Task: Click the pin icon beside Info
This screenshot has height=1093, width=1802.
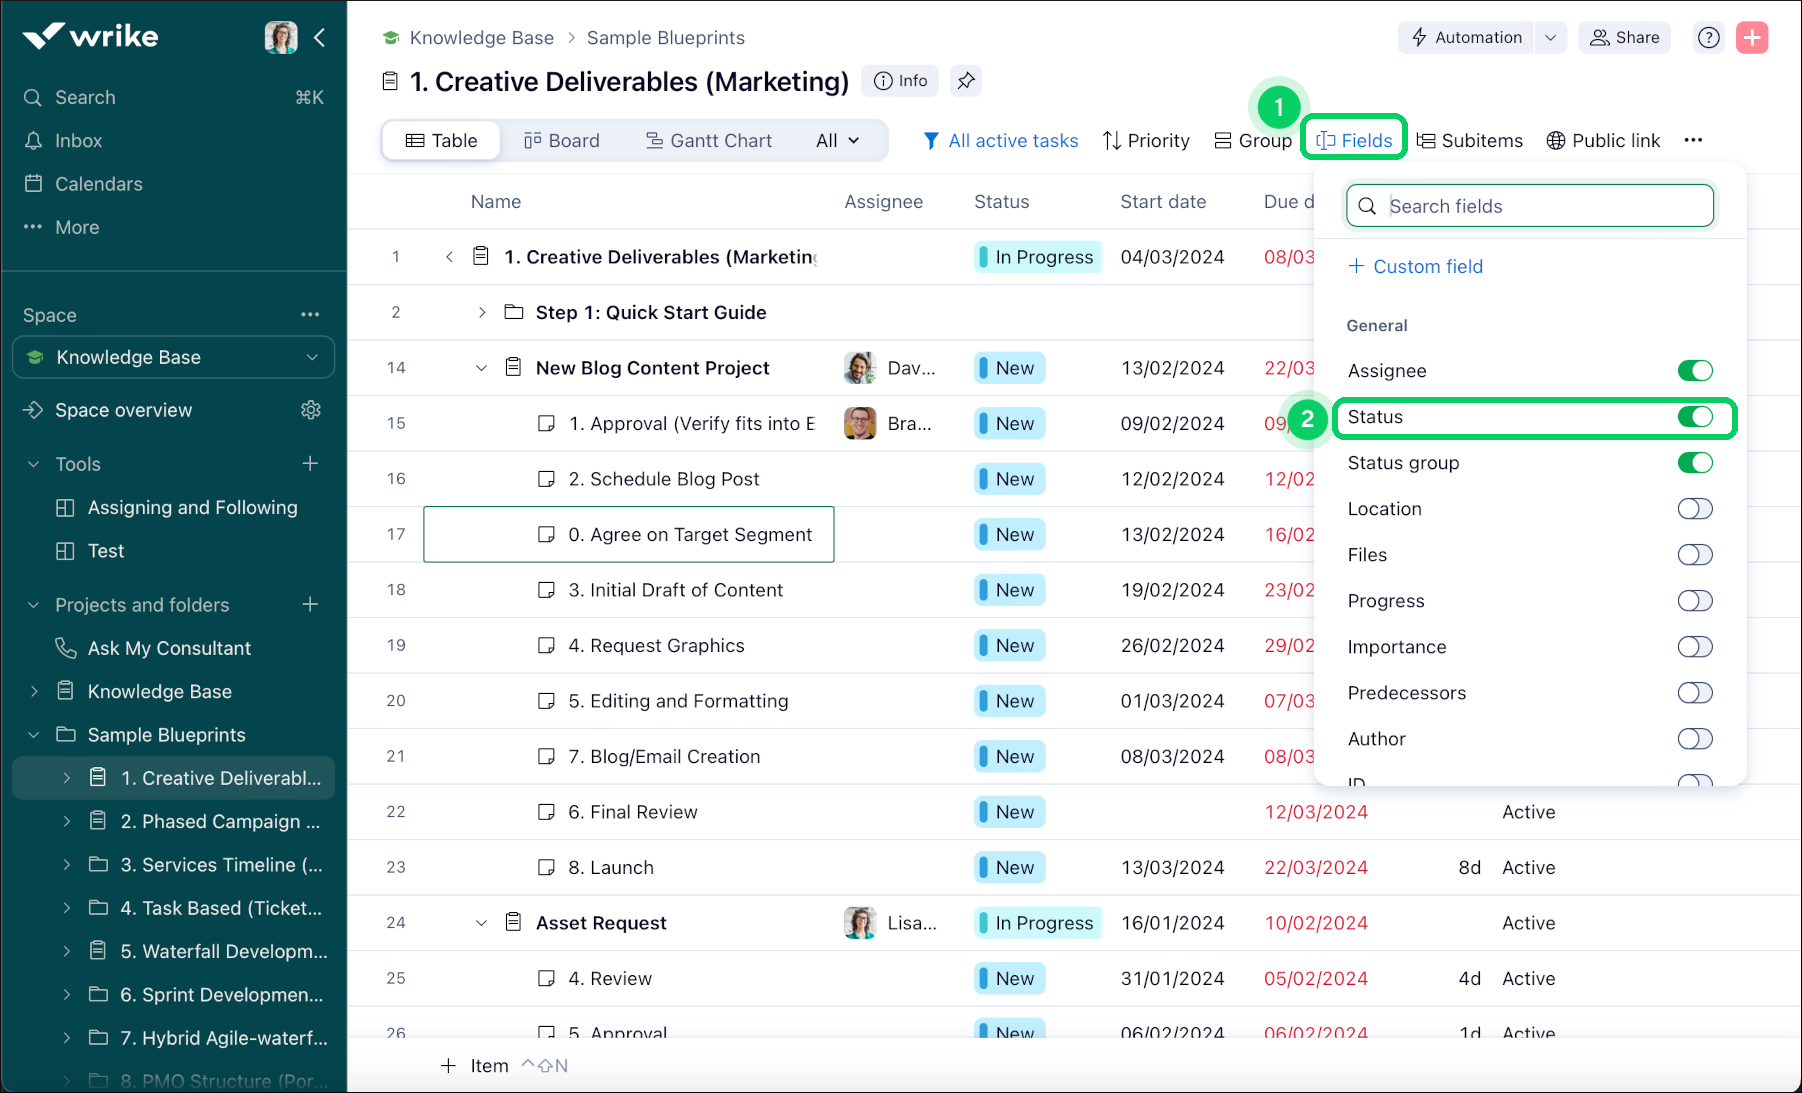Action: pyautogui.click(x=965, y=81)
